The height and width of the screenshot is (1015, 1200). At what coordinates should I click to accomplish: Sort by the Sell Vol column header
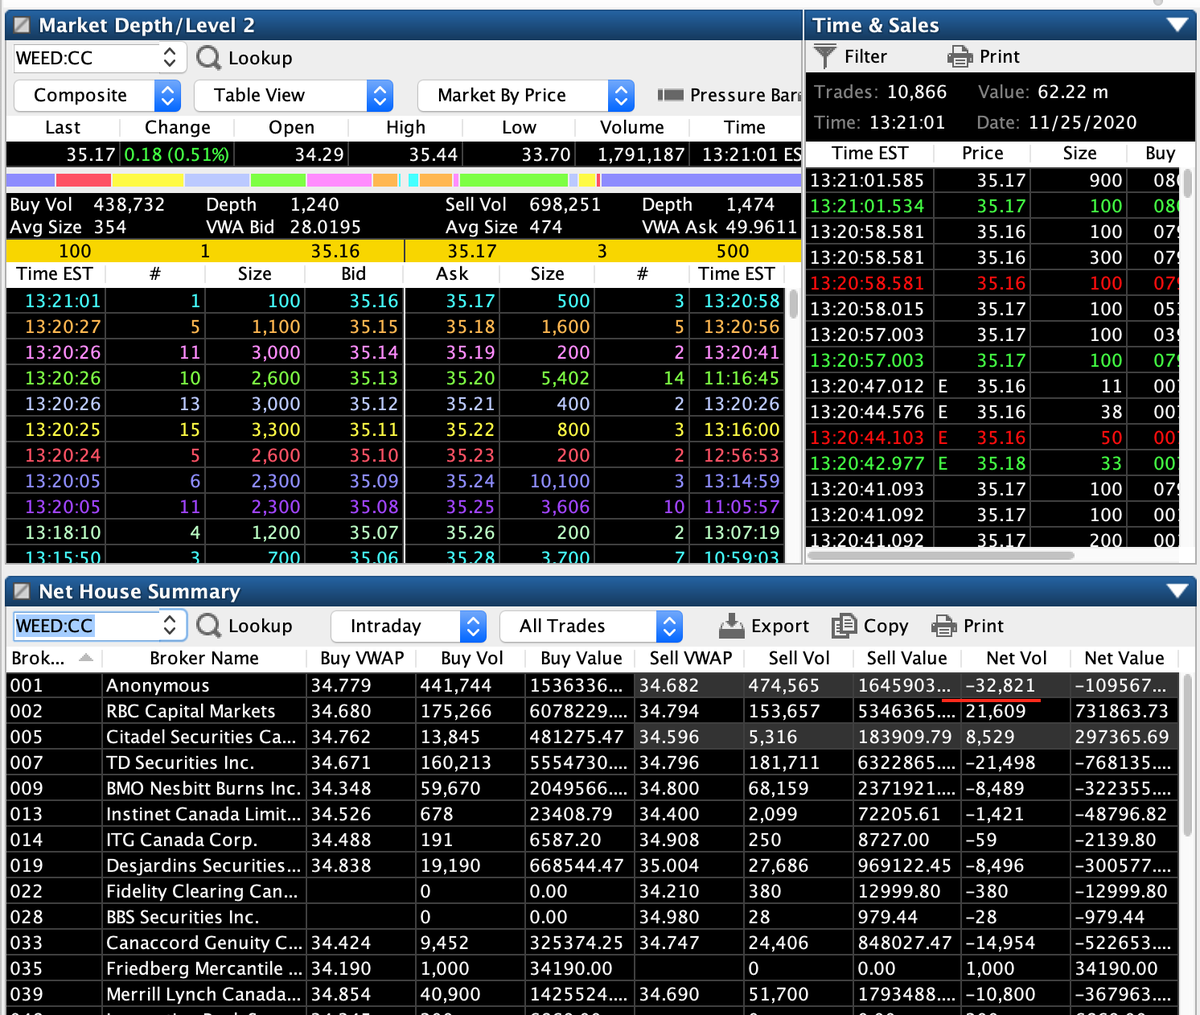point(798,658)
